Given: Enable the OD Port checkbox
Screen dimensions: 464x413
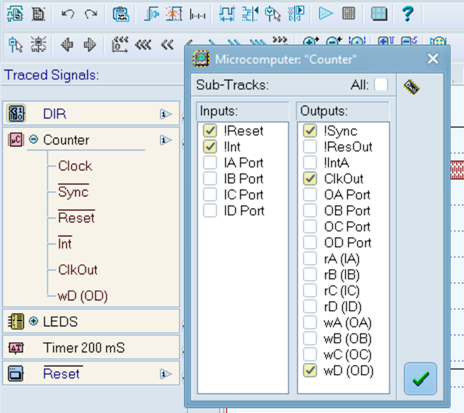Looking at the screenshot, I should 310,243.
